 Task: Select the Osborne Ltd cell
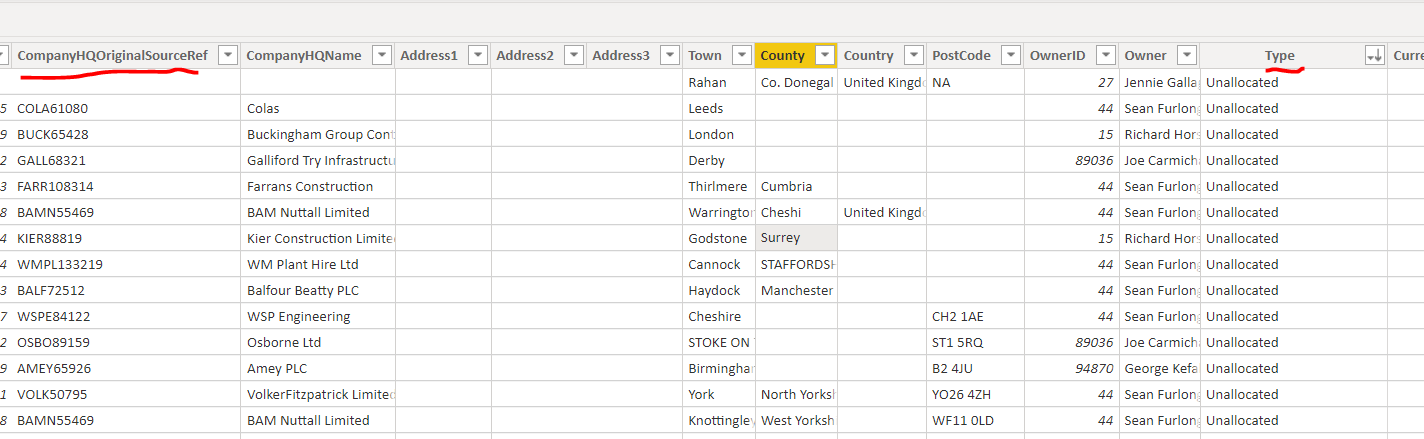[318, 342]
